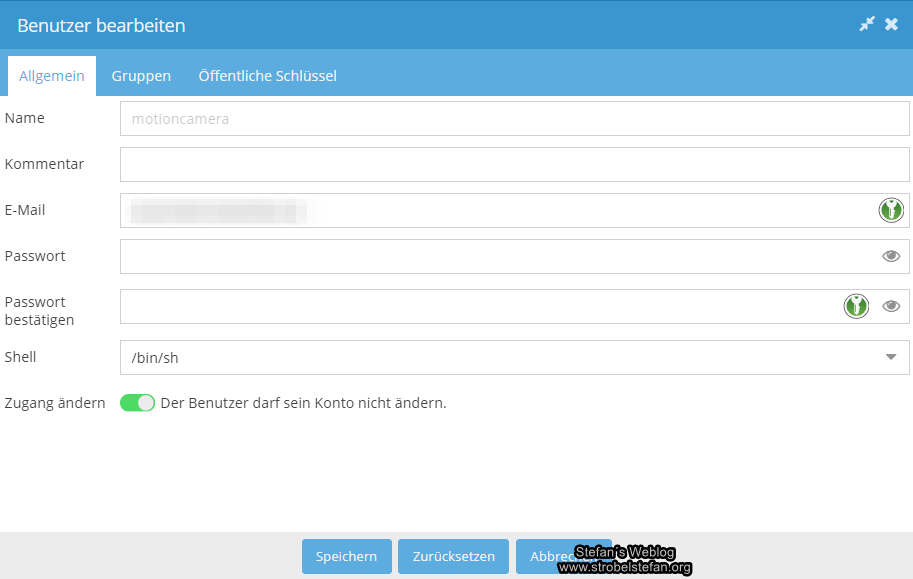This screenshot has height=579, width=913.
Task: Collapse the Benutzer bearbeiten dialog
Action: click(867, 24)
